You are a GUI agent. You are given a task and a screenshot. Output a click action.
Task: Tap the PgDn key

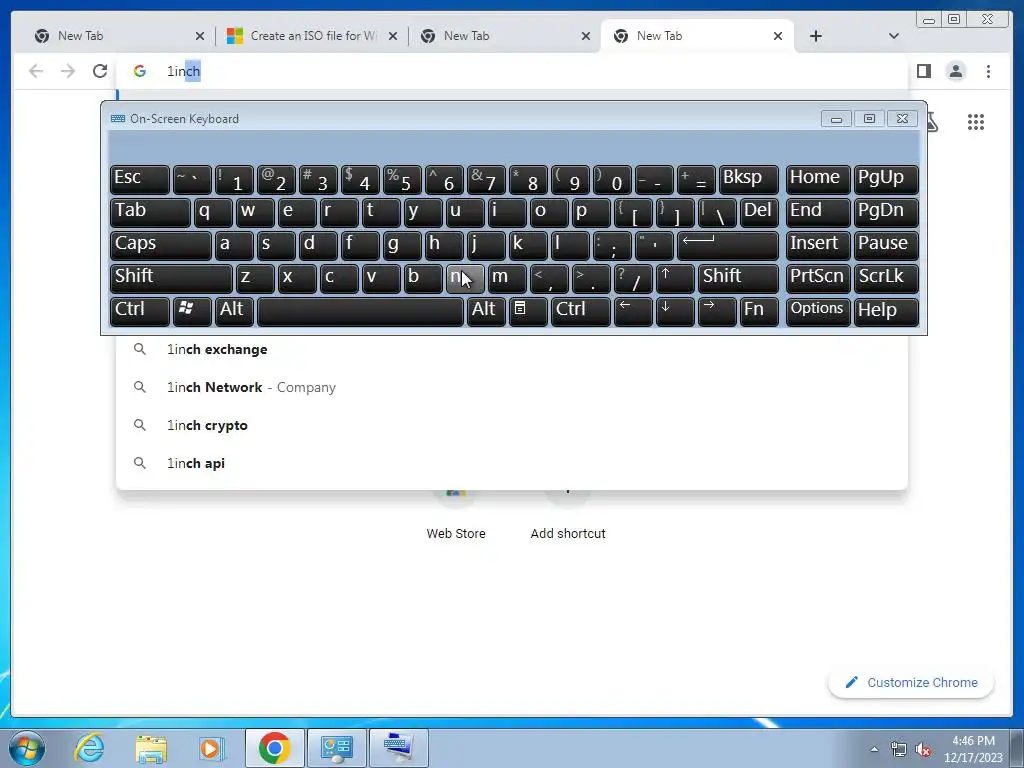(886, 212)
